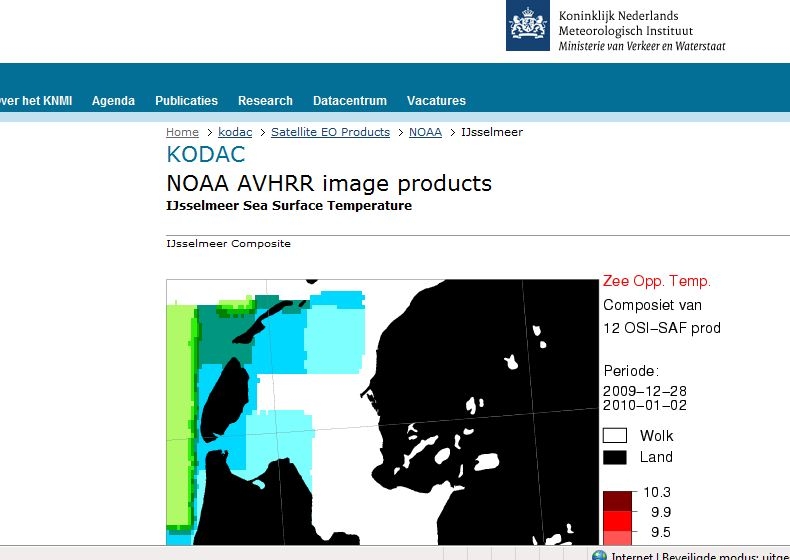
Task: Open the Datacentrum menu item
Action: point(350,101)
